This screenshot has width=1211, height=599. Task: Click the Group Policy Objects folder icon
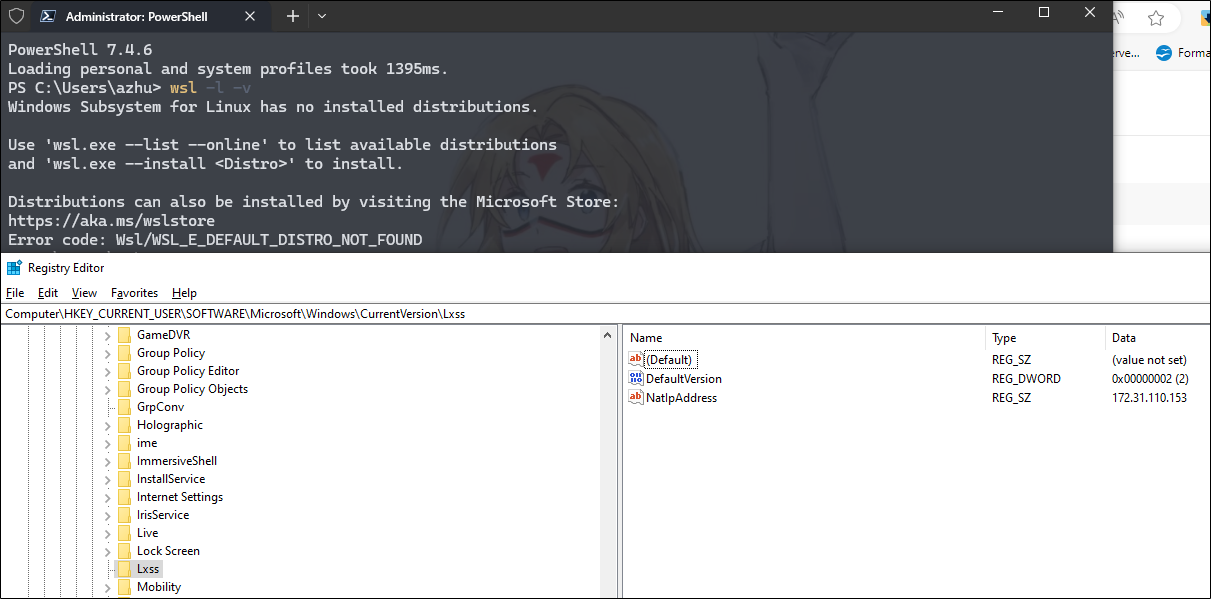[x=124, y=389]
